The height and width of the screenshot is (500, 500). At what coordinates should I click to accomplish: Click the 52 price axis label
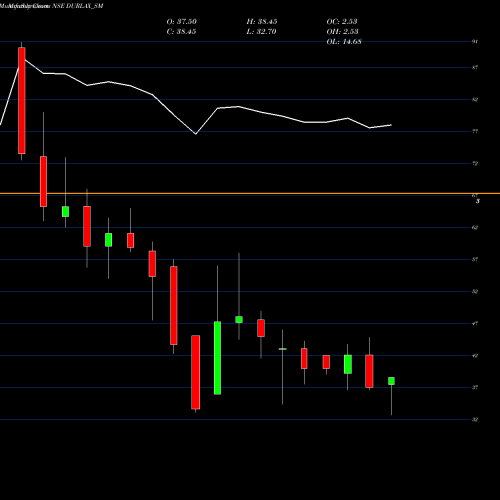pyautogui.click(x=475, y=291)
